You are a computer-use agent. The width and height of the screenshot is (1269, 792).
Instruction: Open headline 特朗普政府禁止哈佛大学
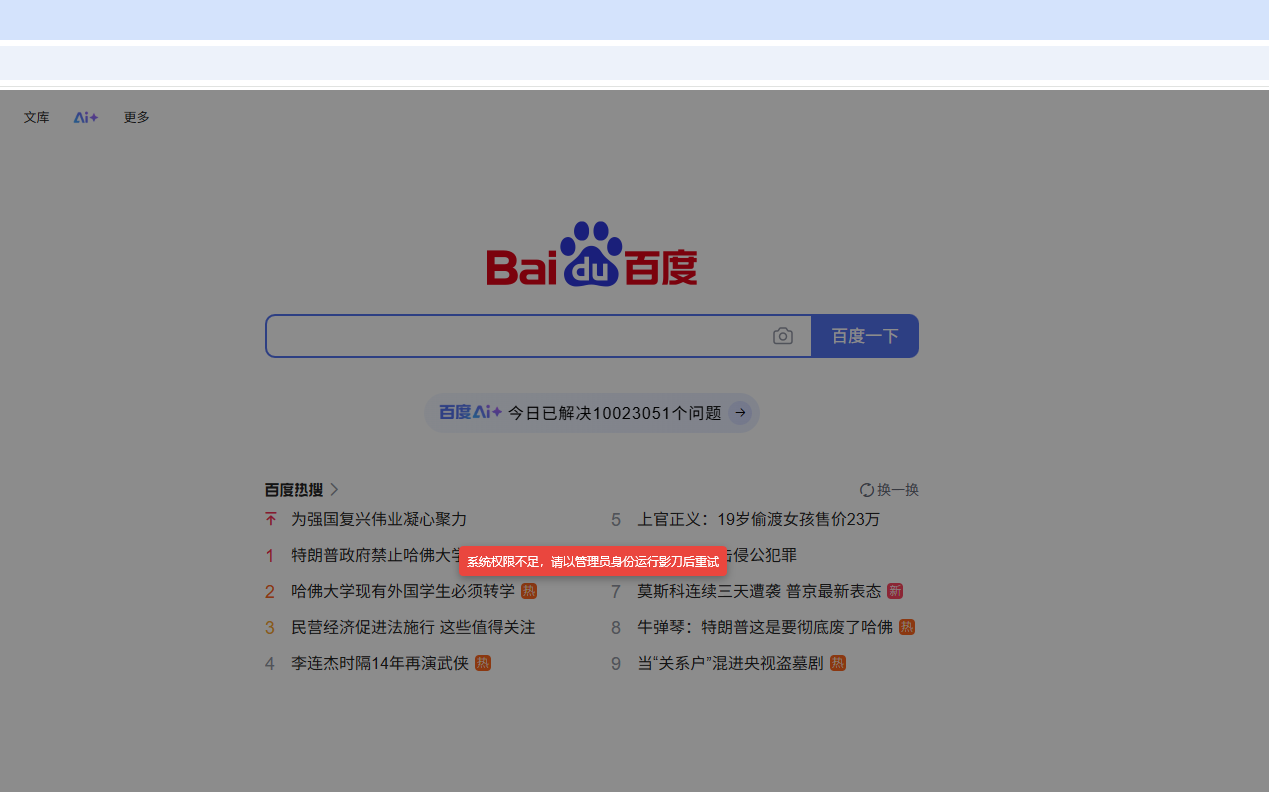point(377,555)
